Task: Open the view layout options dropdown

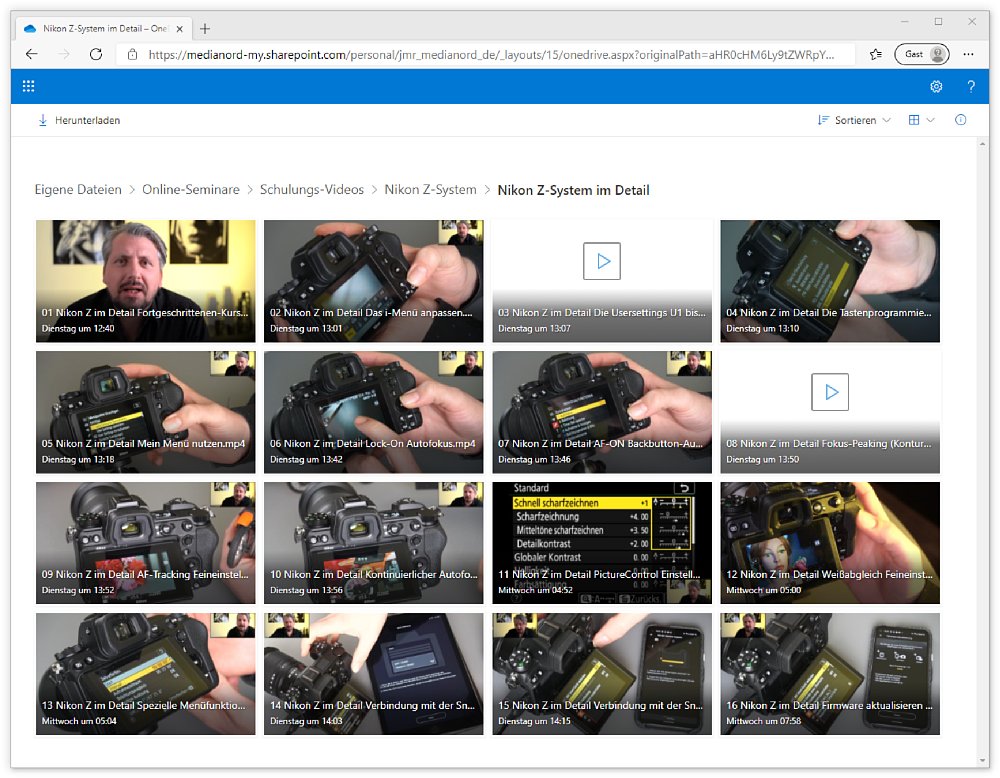Action: 922,120
